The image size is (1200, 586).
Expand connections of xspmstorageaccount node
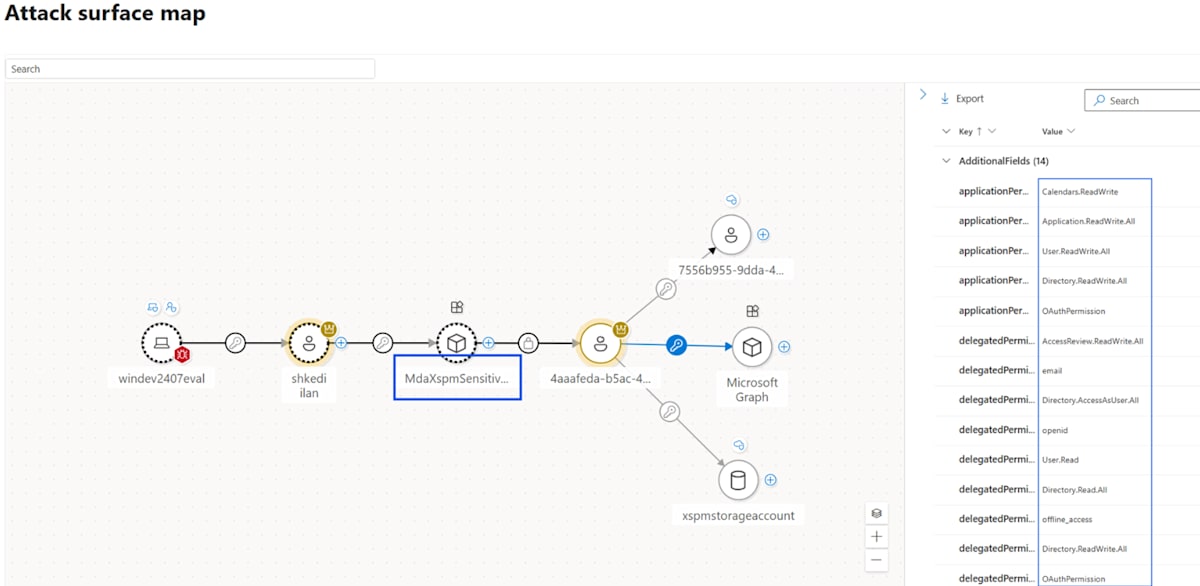(x=770, y=480)
